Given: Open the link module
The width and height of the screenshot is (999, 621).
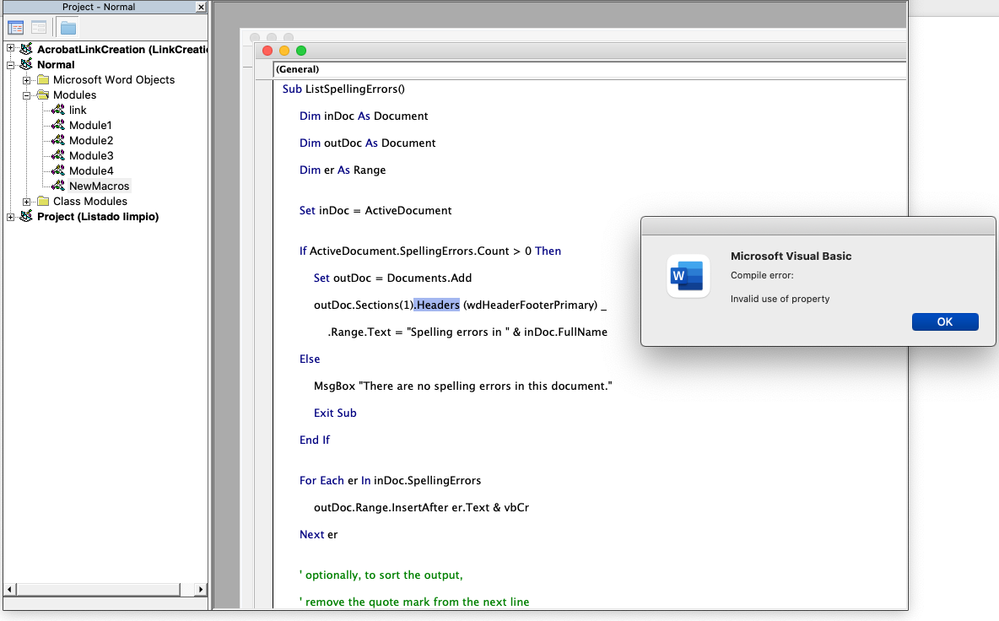Looking at the screenshot, I should 78,110.
